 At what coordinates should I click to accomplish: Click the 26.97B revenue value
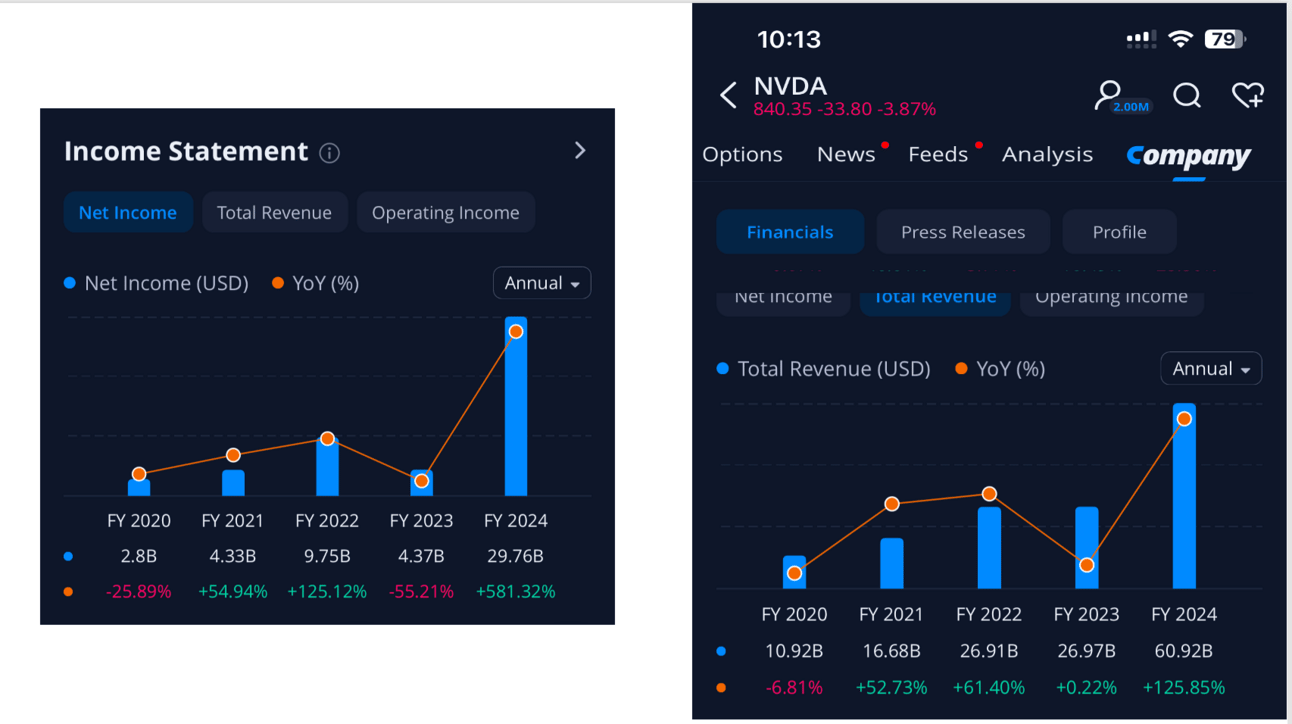tap(1086, 651)
